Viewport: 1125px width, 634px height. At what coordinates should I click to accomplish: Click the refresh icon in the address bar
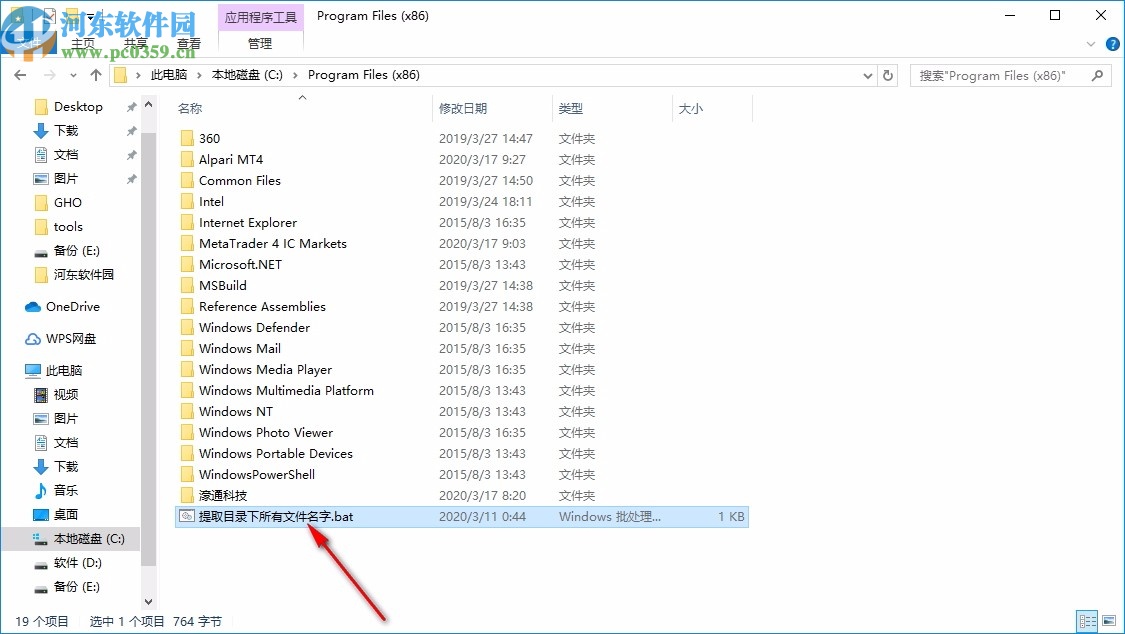tap(890, 74)
